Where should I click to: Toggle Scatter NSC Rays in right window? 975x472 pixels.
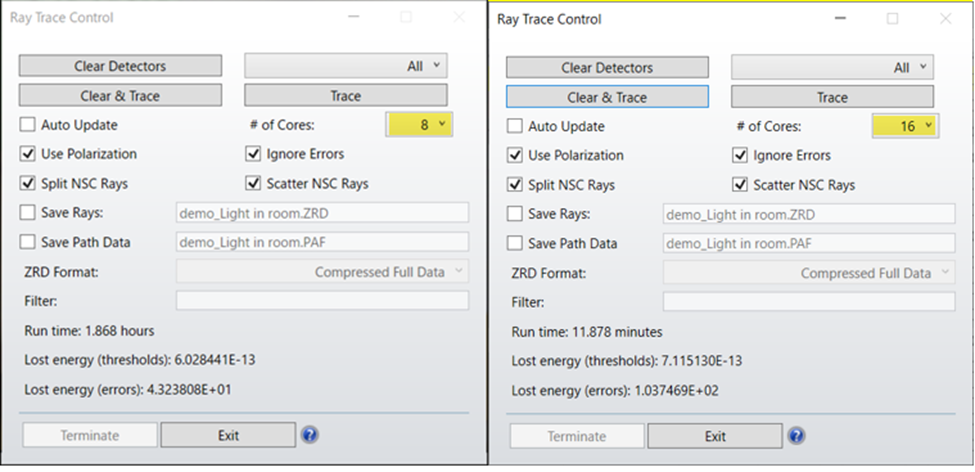(740, 185)
